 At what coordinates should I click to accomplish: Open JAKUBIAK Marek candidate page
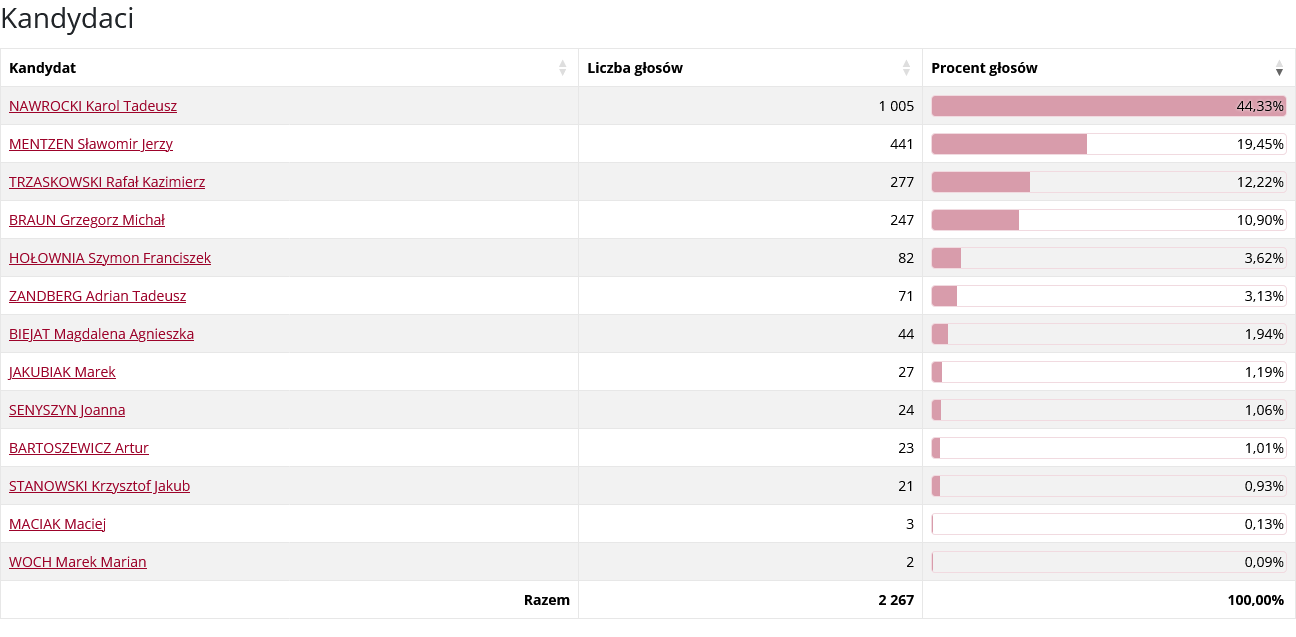[x=62, y=372]
